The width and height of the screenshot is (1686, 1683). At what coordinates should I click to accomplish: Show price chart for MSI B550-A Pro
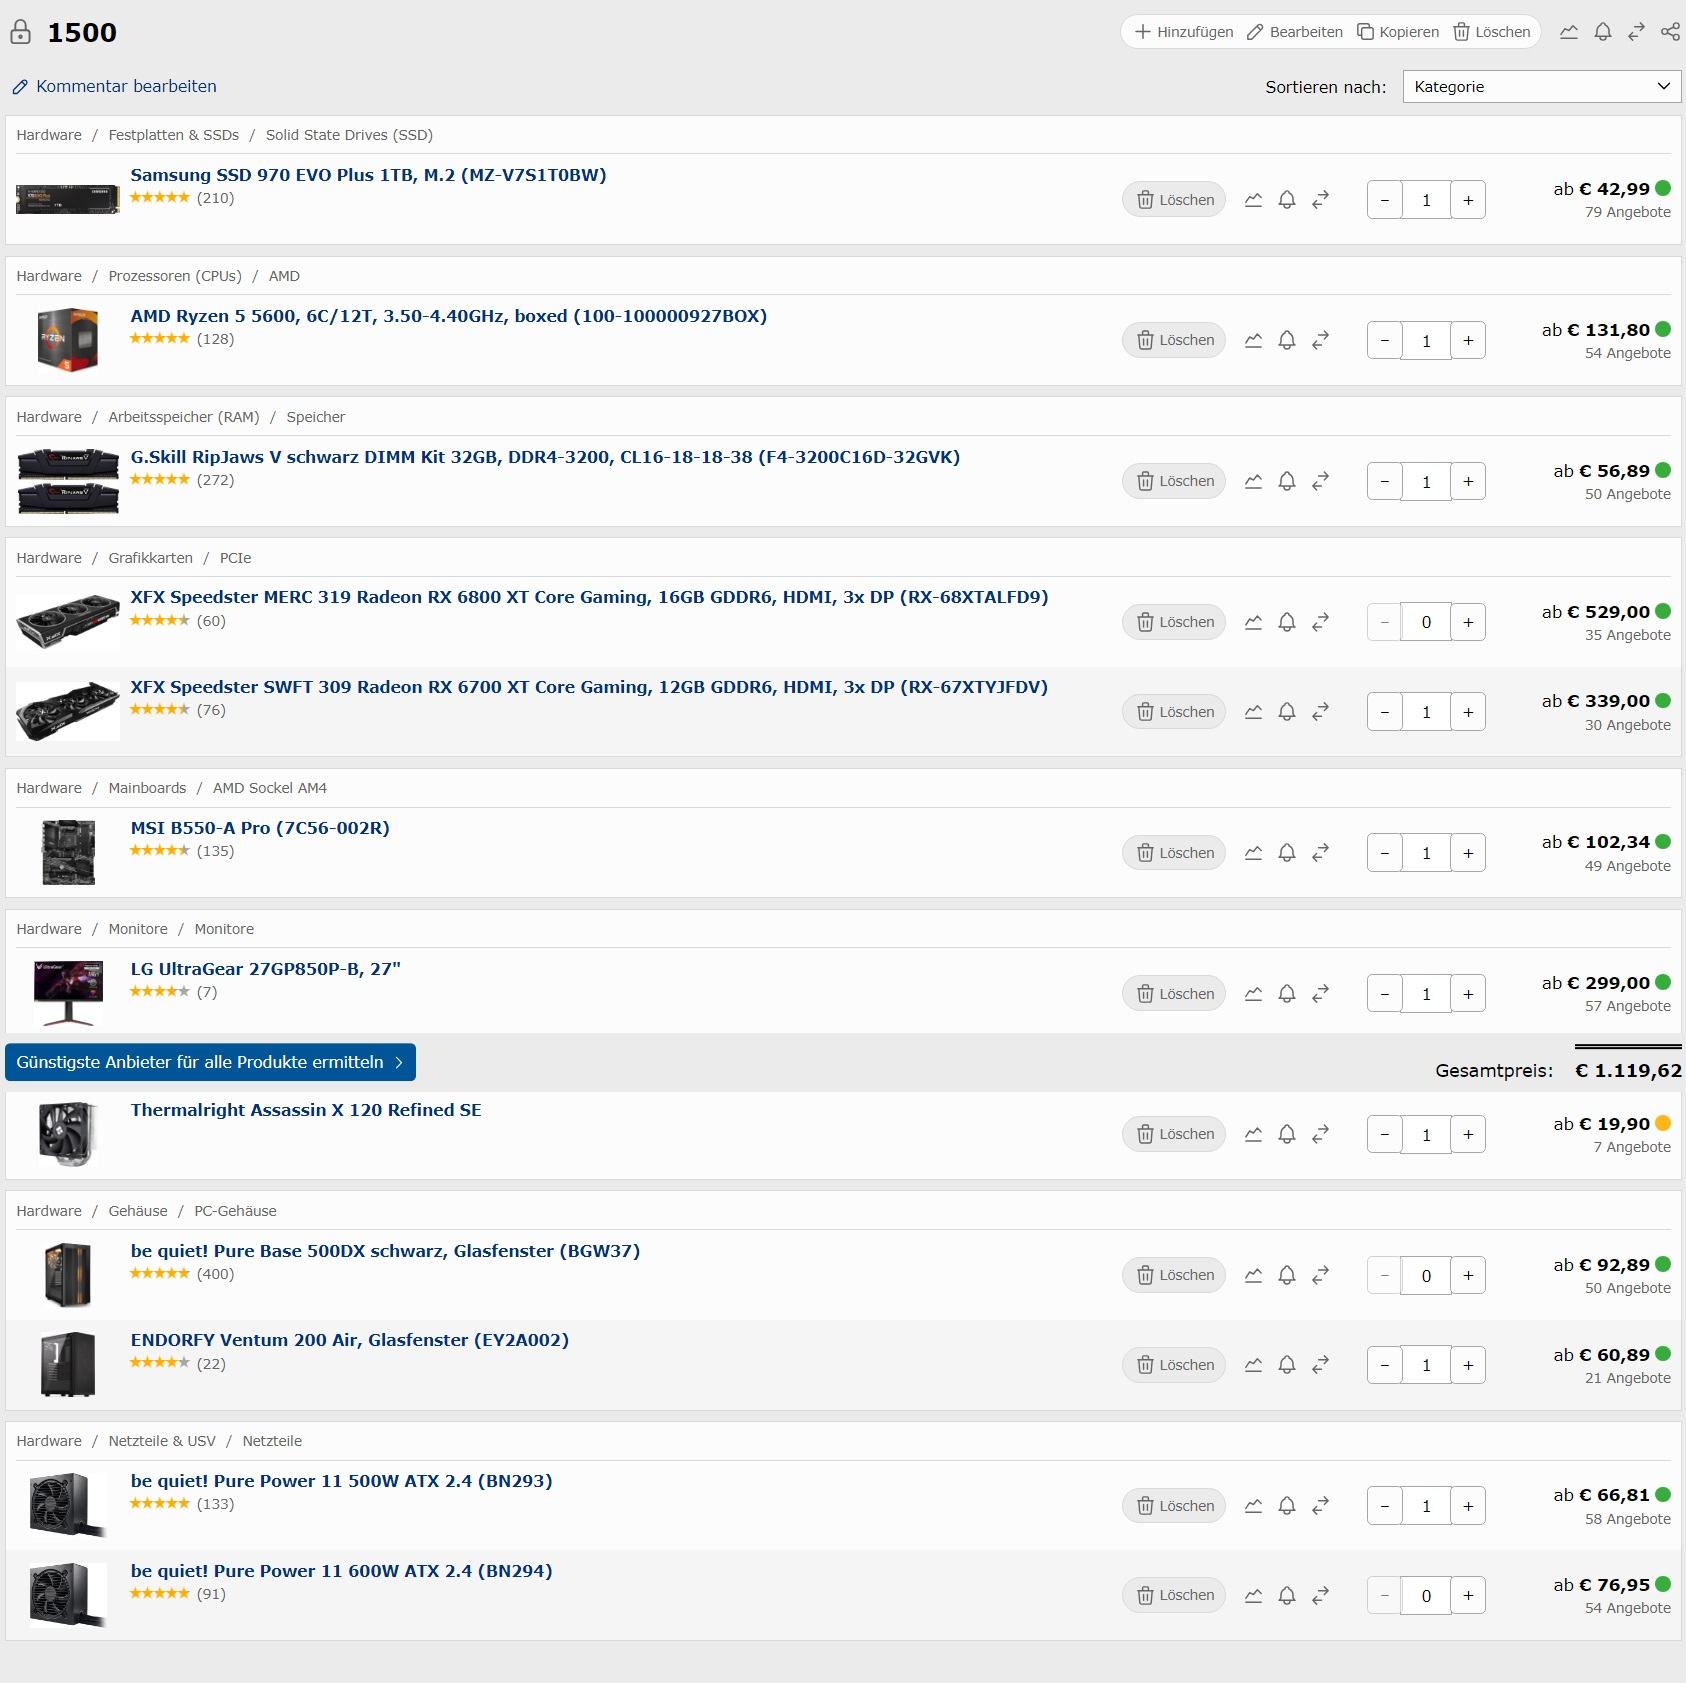point(1253,853)
